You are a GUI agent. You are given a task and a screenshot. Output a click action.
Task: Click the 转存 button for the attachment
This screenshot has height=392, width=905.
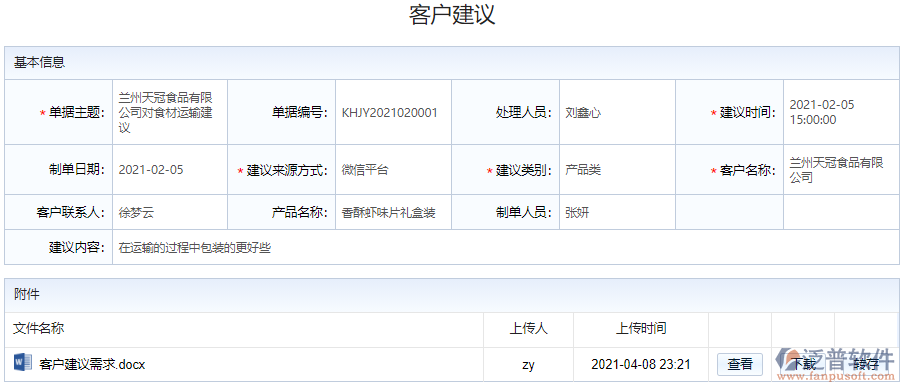point(866,364)
